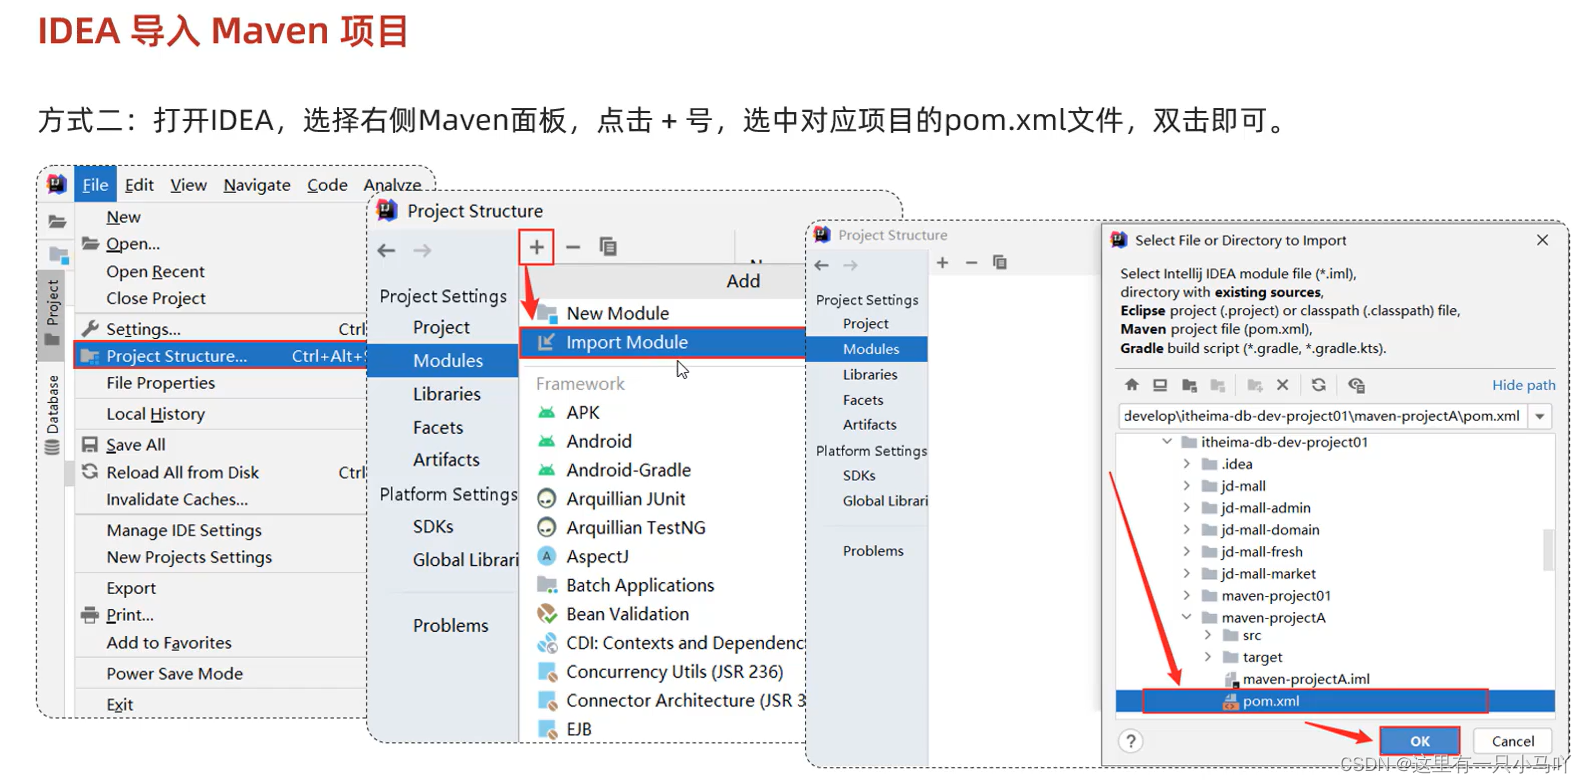Expand the jd-mall-admin folder
The height and width of the screenshot is (783, 1587).
click(x=1187, y=508)
